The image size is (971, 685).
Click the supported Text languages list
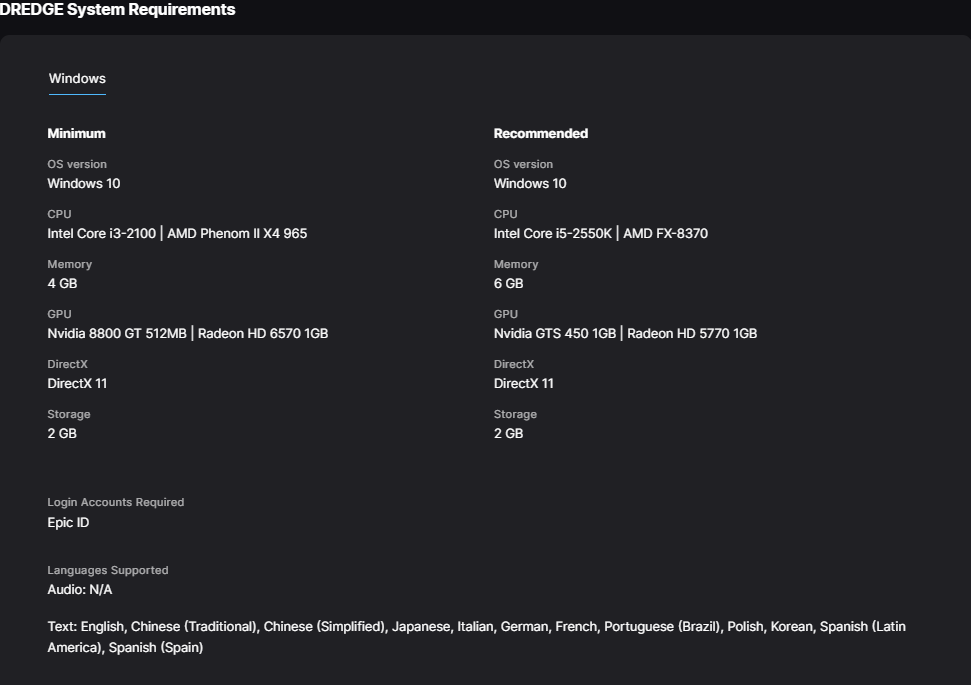click(476, 637)
